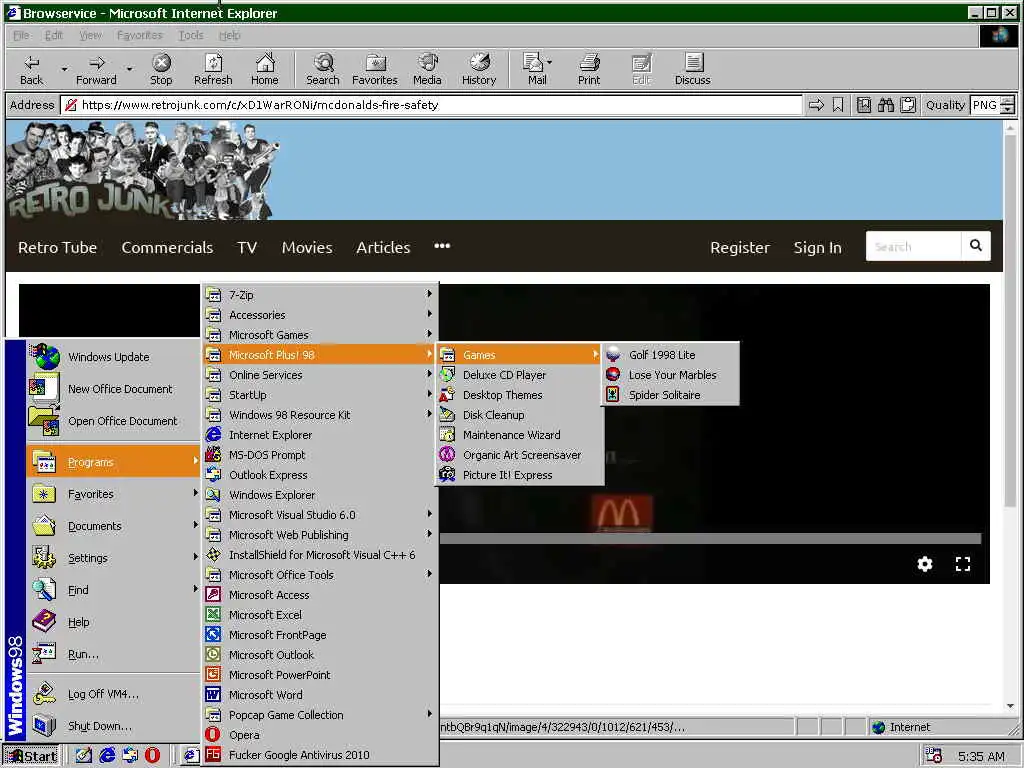Launch Microsoft Word from Programs
Viewport: 1024px width, 768px height.
319,695
